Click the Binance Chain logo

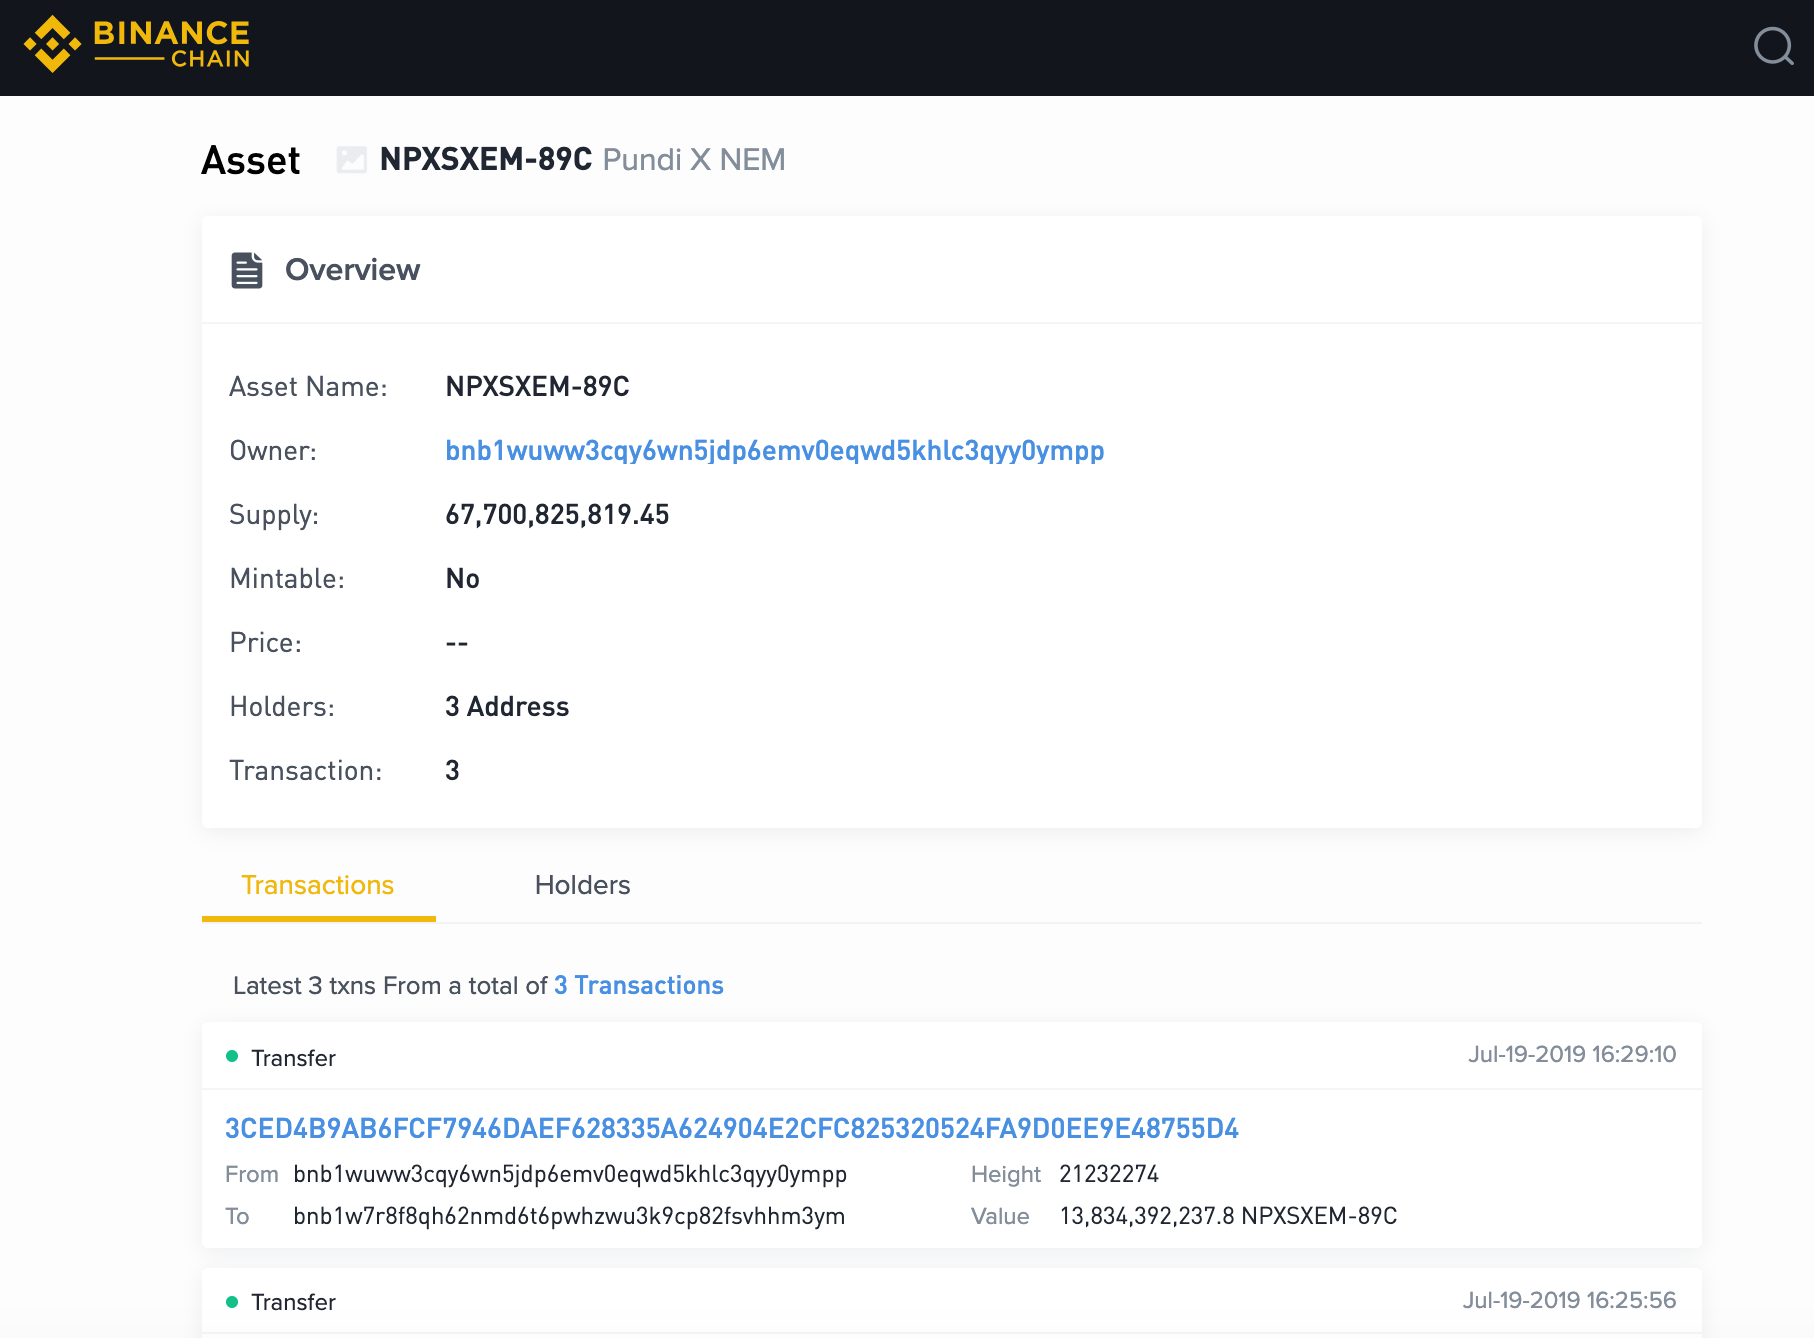click(x=137, y=45)
